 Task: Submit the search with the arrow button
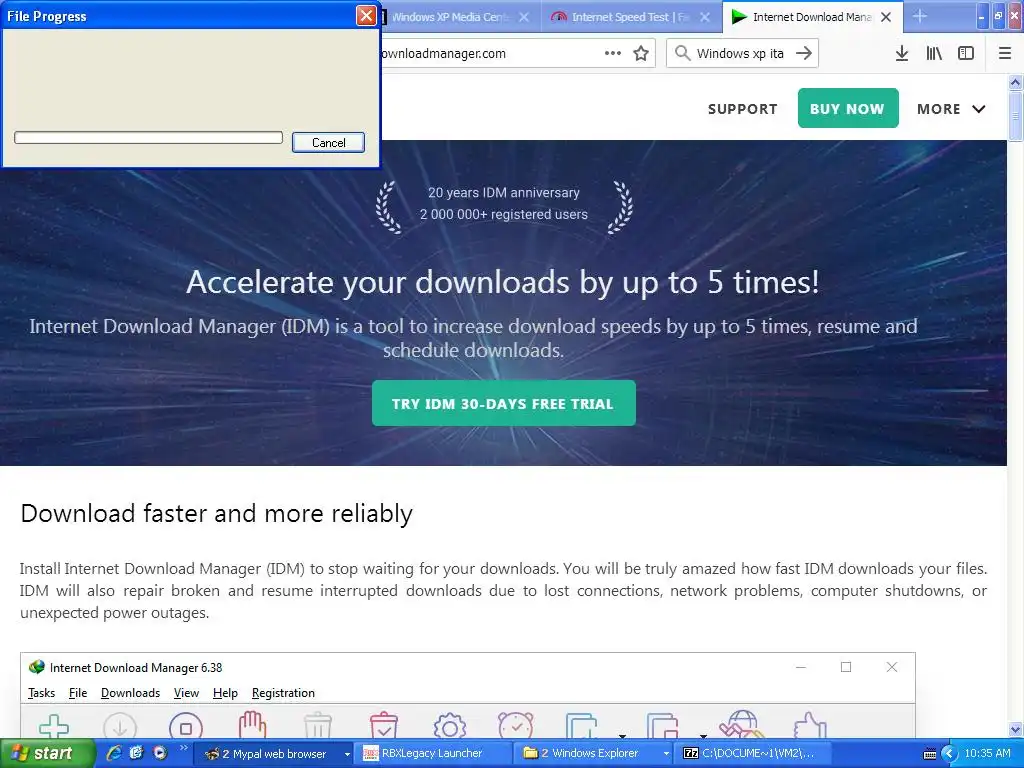804,53
